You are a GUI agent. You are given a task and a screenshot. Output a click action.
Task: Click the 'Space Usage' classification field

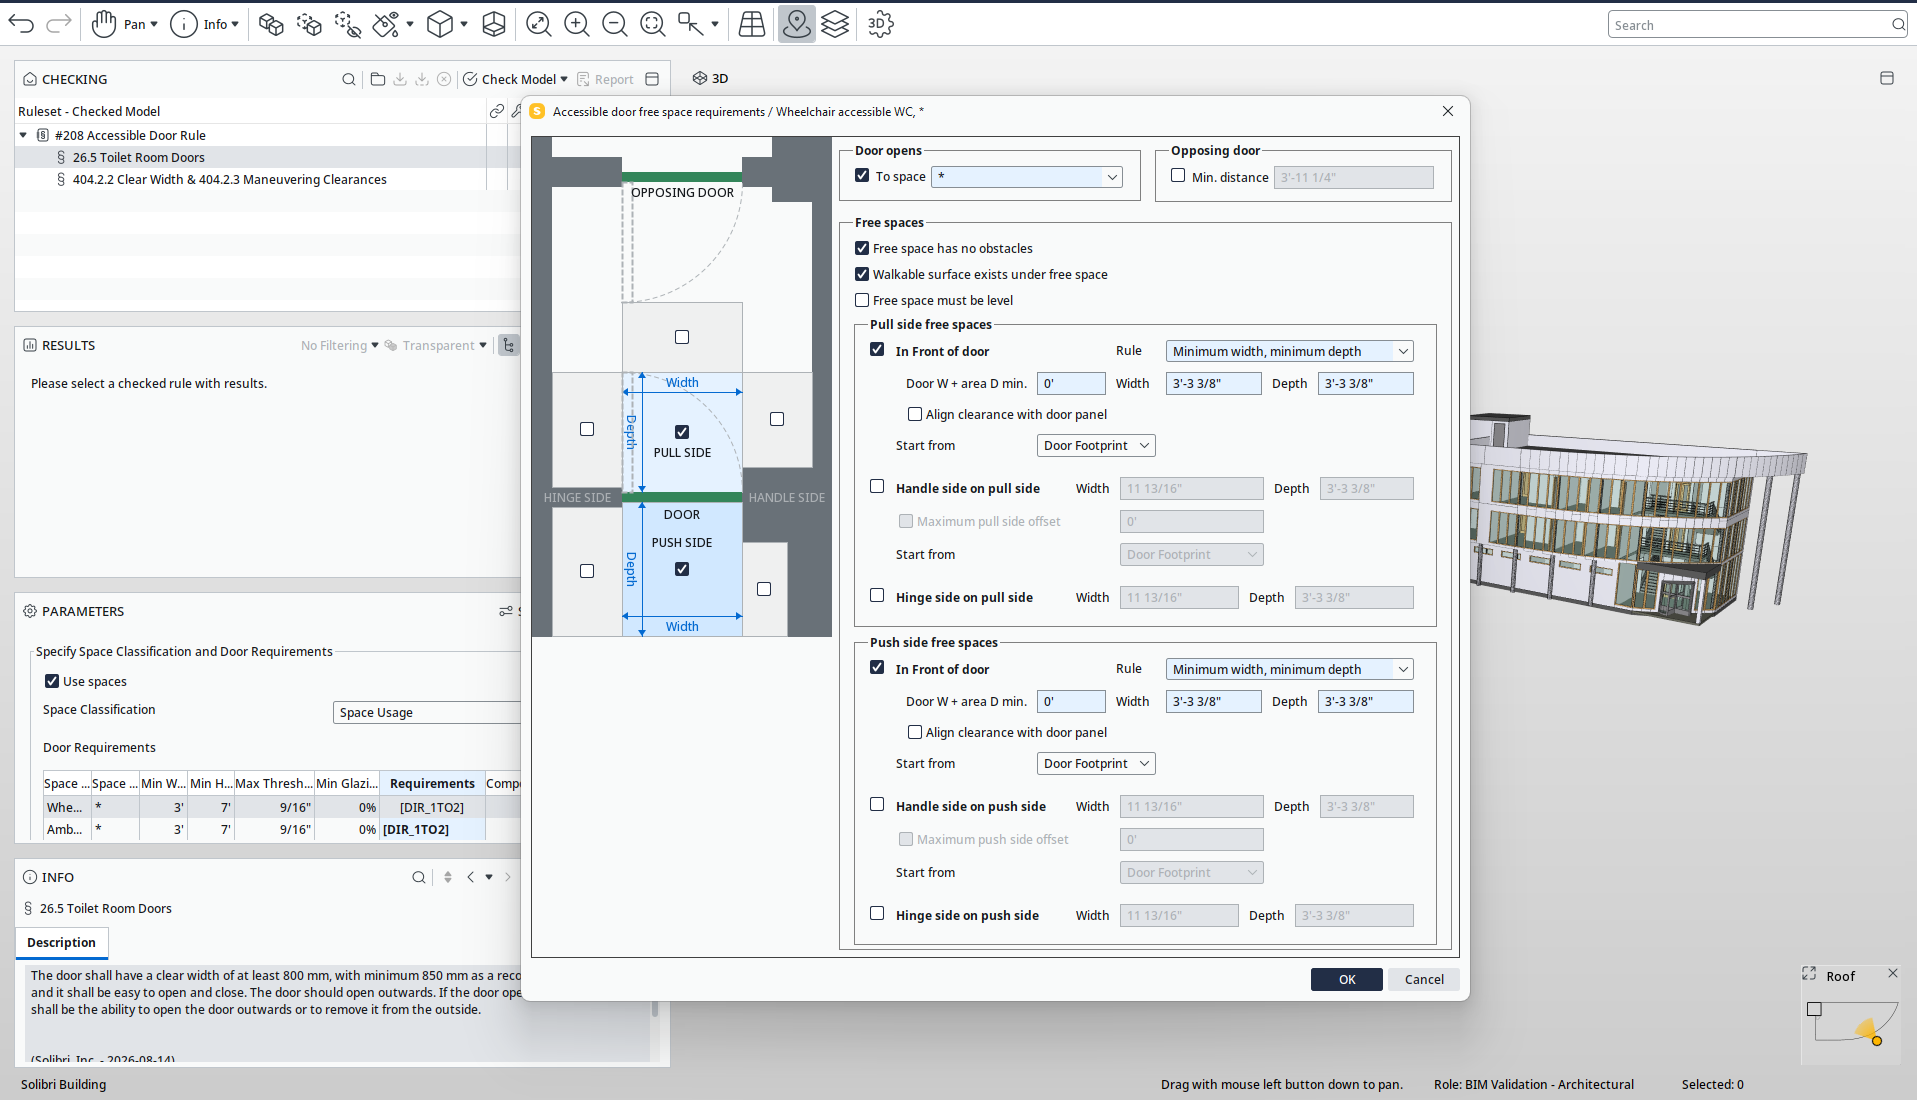tap(427, 712)
